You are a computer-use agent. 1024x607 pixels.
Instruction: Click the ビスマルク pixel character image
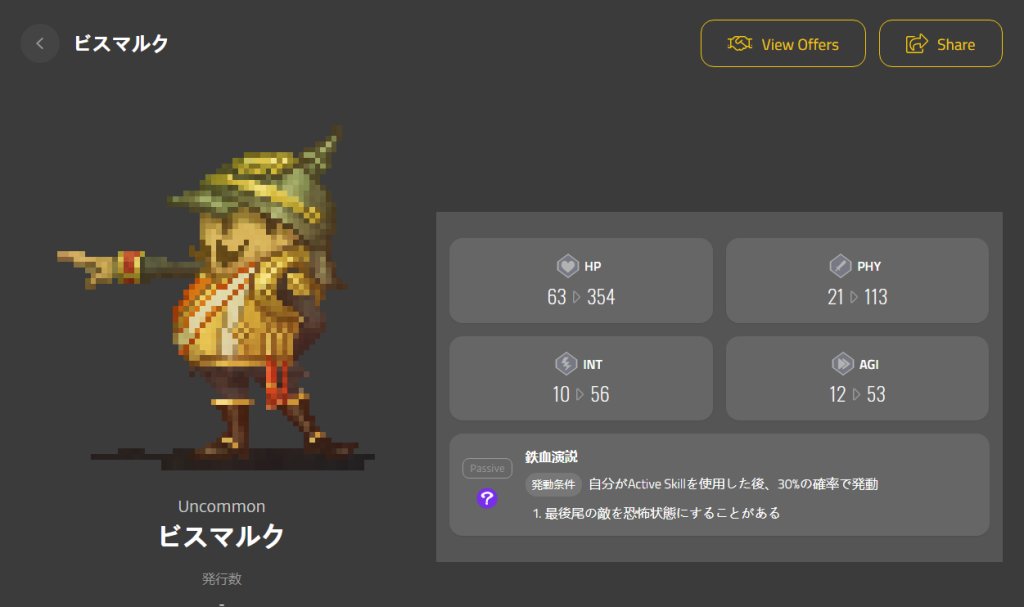pos(216,297)
